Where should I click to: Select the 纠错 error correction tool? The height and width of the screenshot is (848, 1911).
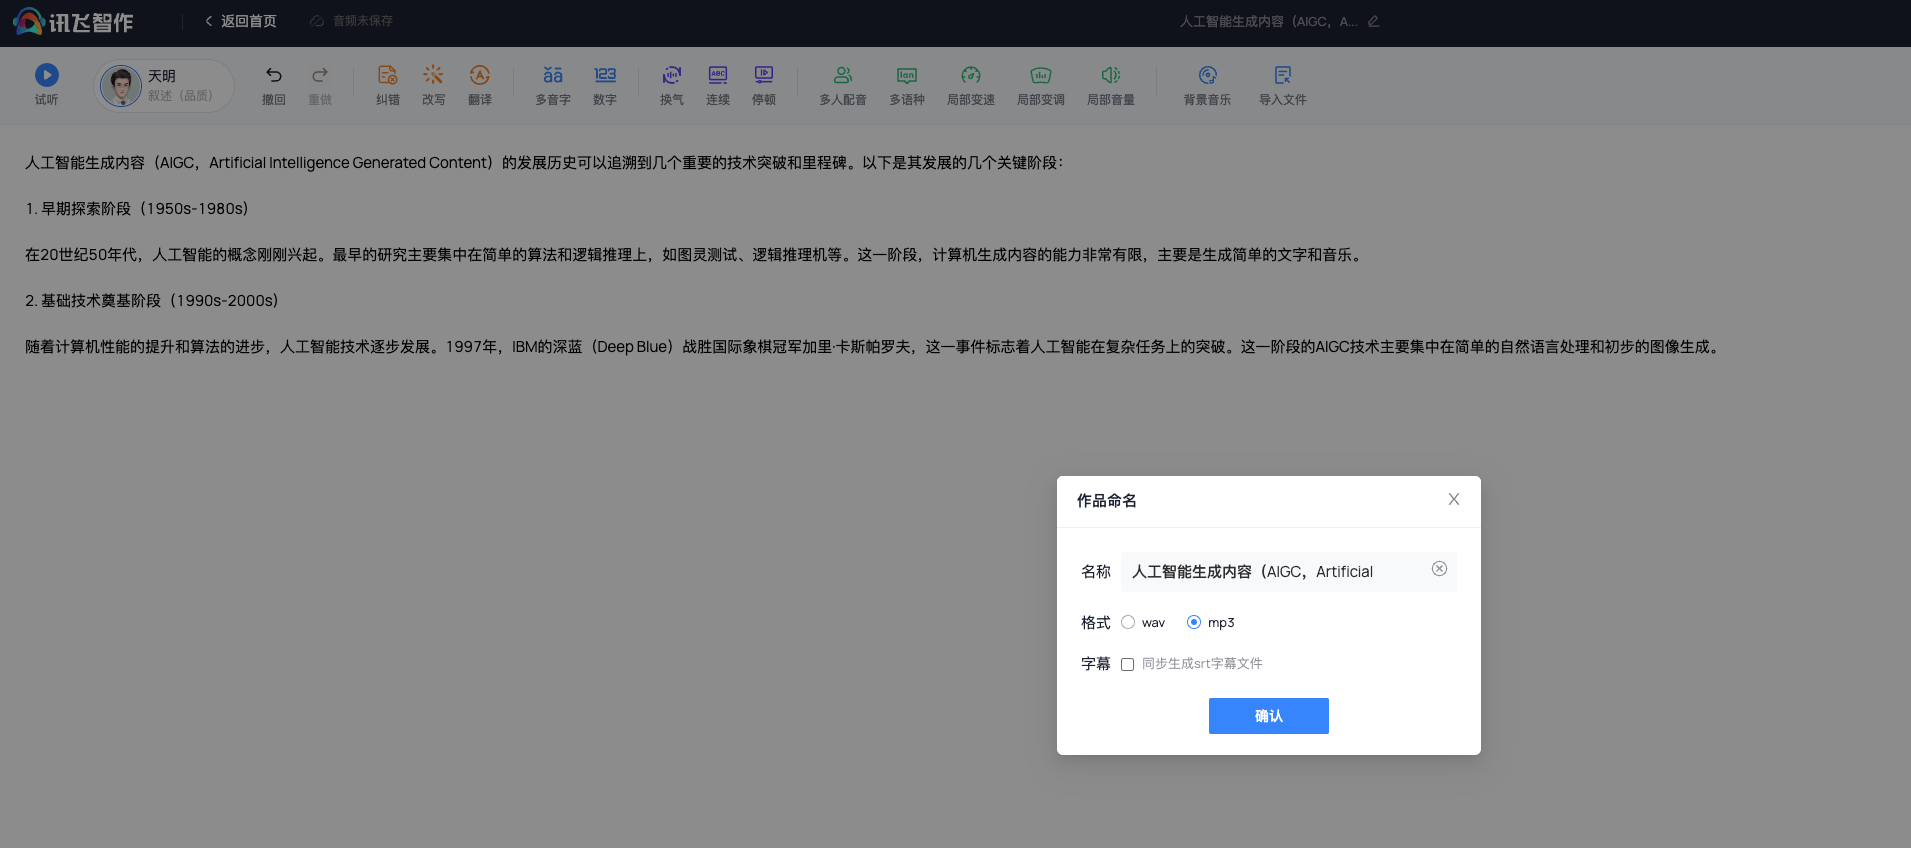coord(387,76)
